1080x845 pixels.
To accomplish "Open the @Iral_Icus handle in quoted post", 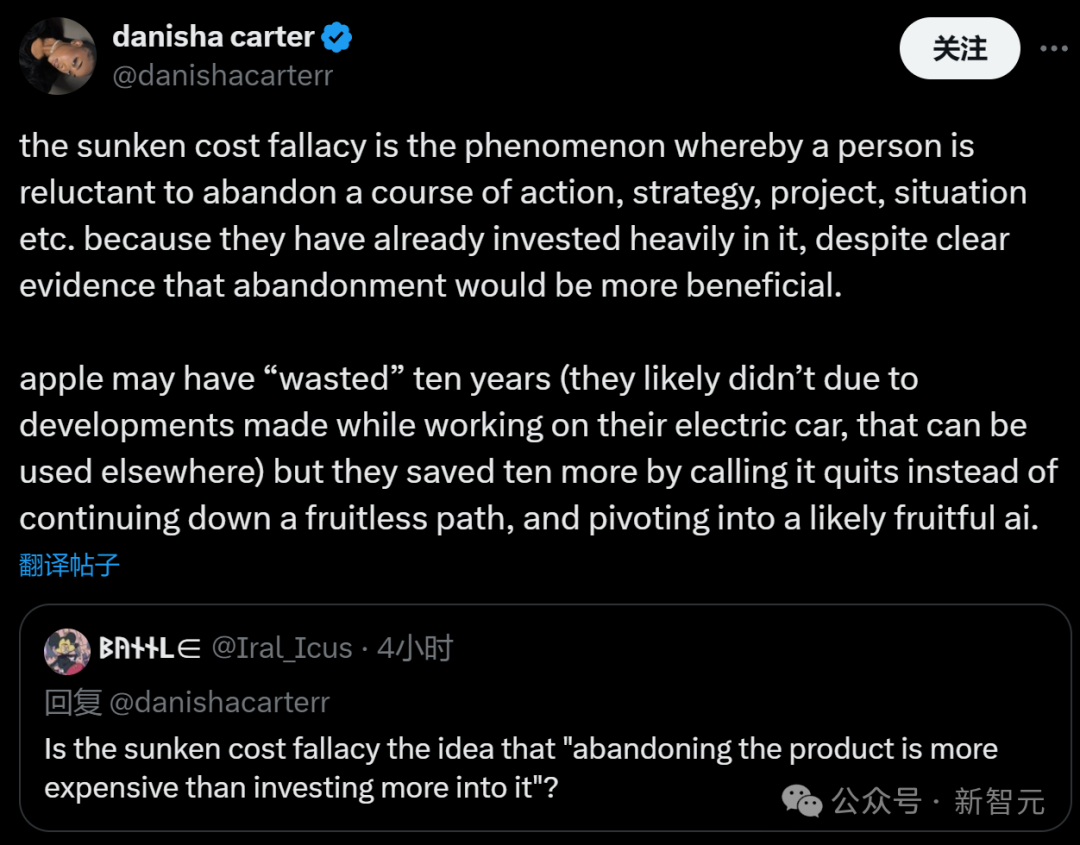I will pos(282,649).
